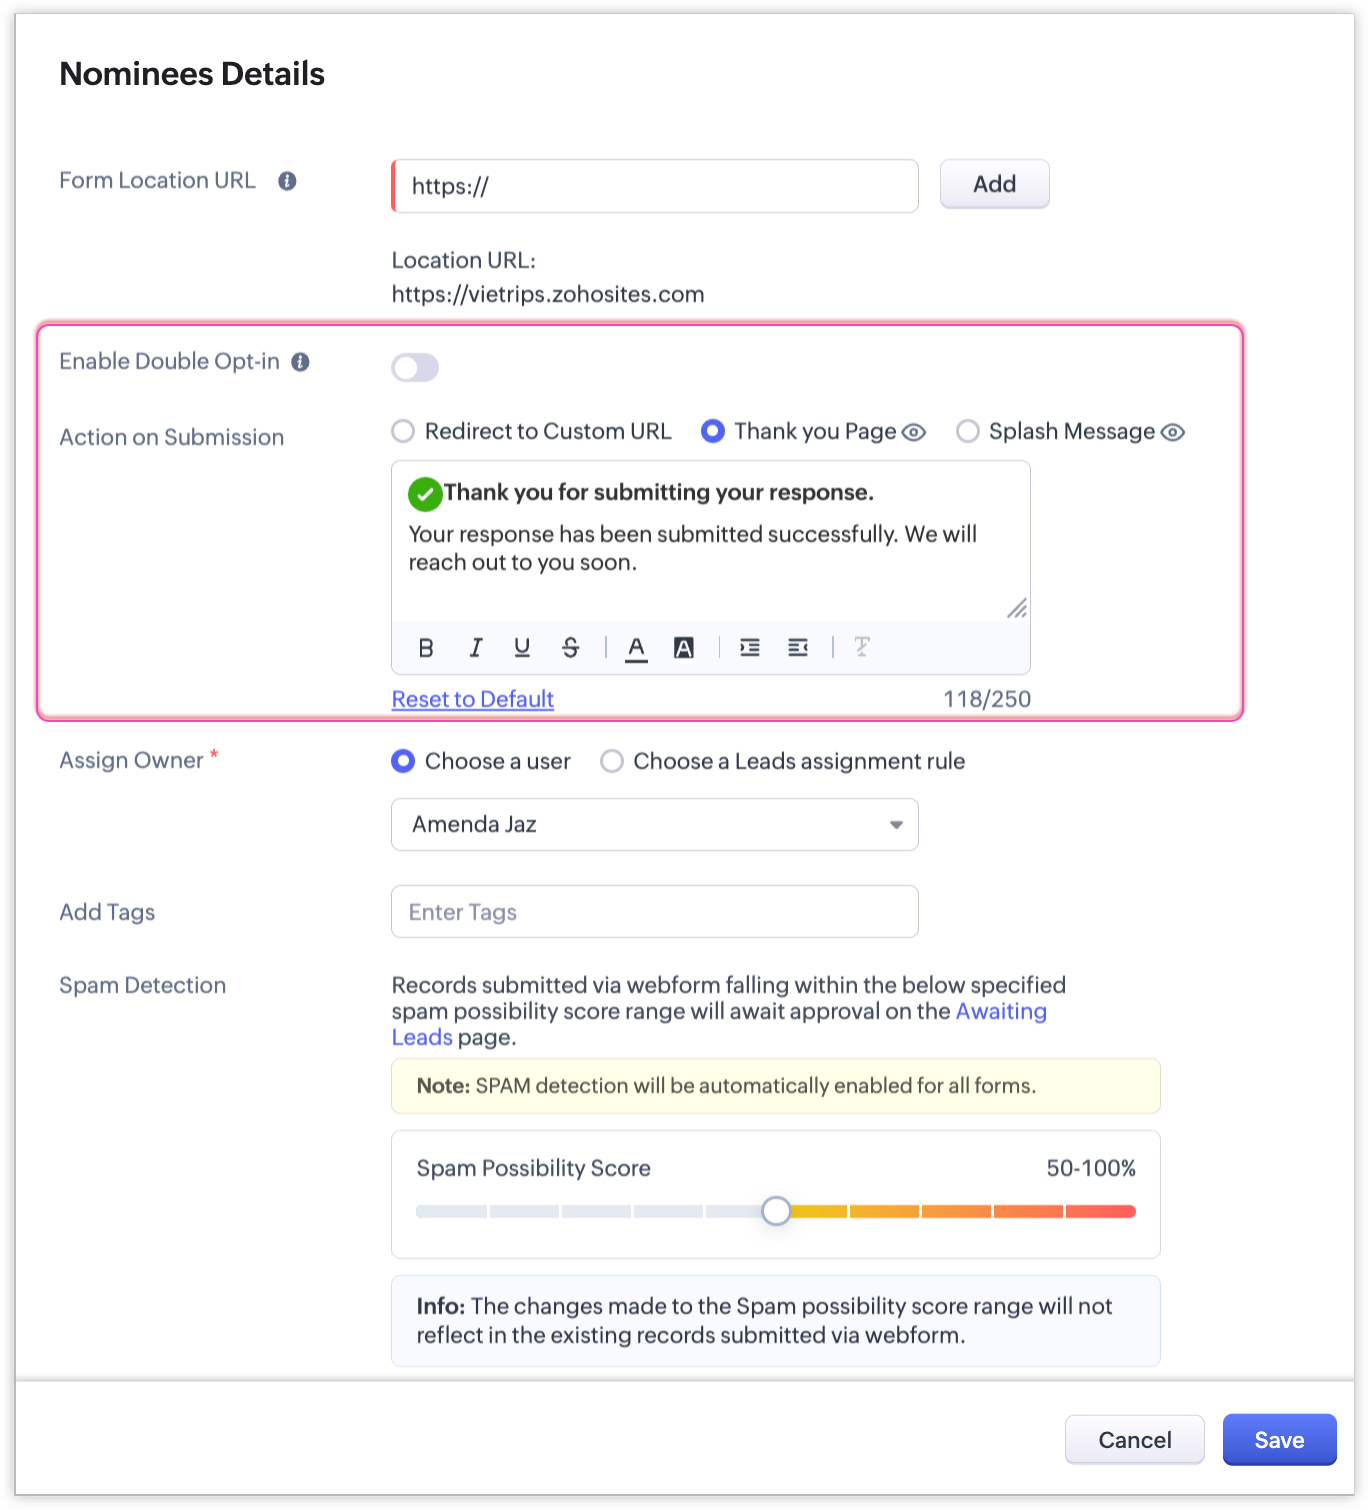Choose a Leads assignment rule option
Viewport: 1368px width, 1510px height.
click(612, 761)
